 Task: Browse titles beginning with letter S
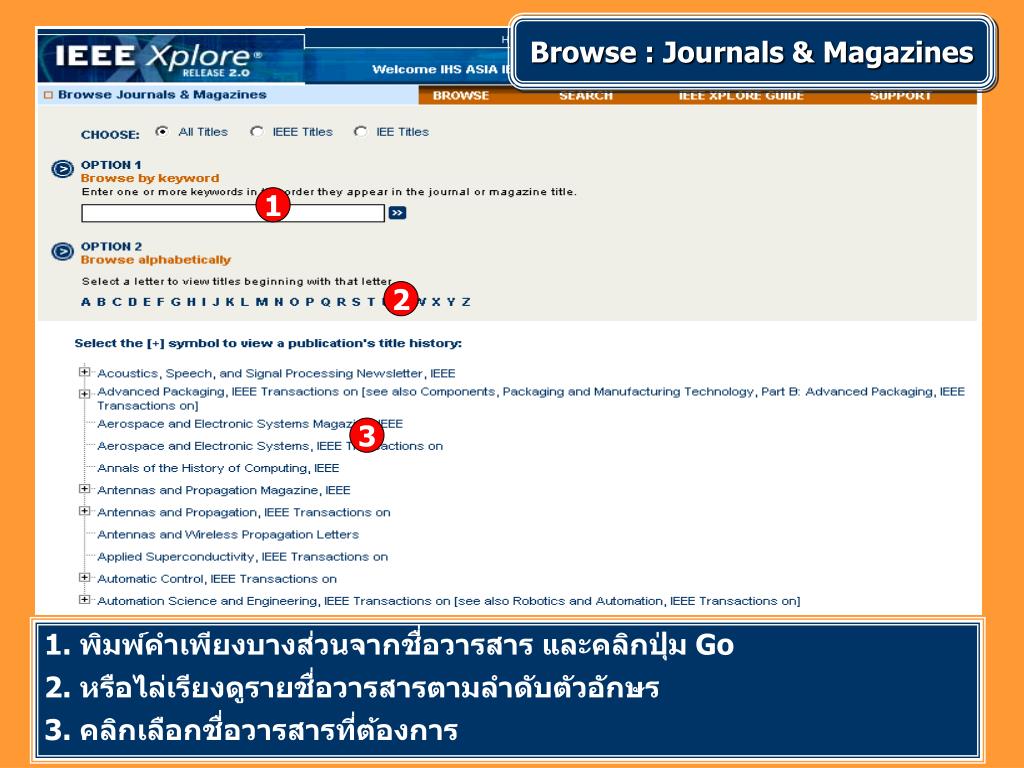pyautogui.click(x=356, y=302)
